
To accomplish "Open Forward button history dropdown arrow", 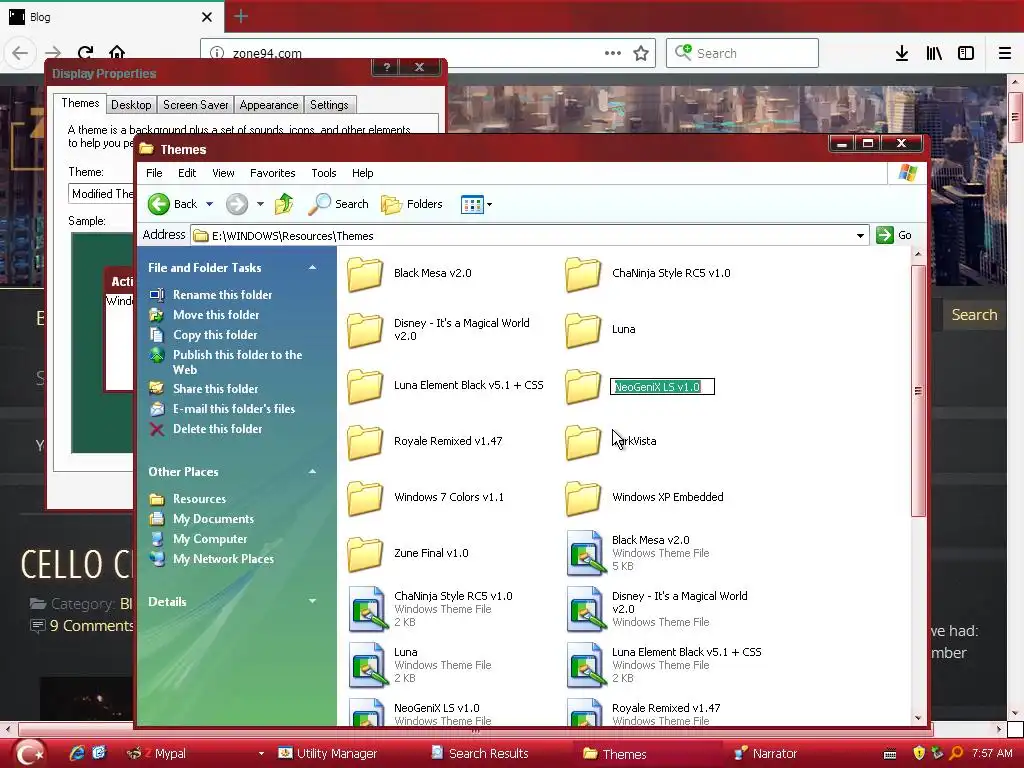I will click(260, 204).
